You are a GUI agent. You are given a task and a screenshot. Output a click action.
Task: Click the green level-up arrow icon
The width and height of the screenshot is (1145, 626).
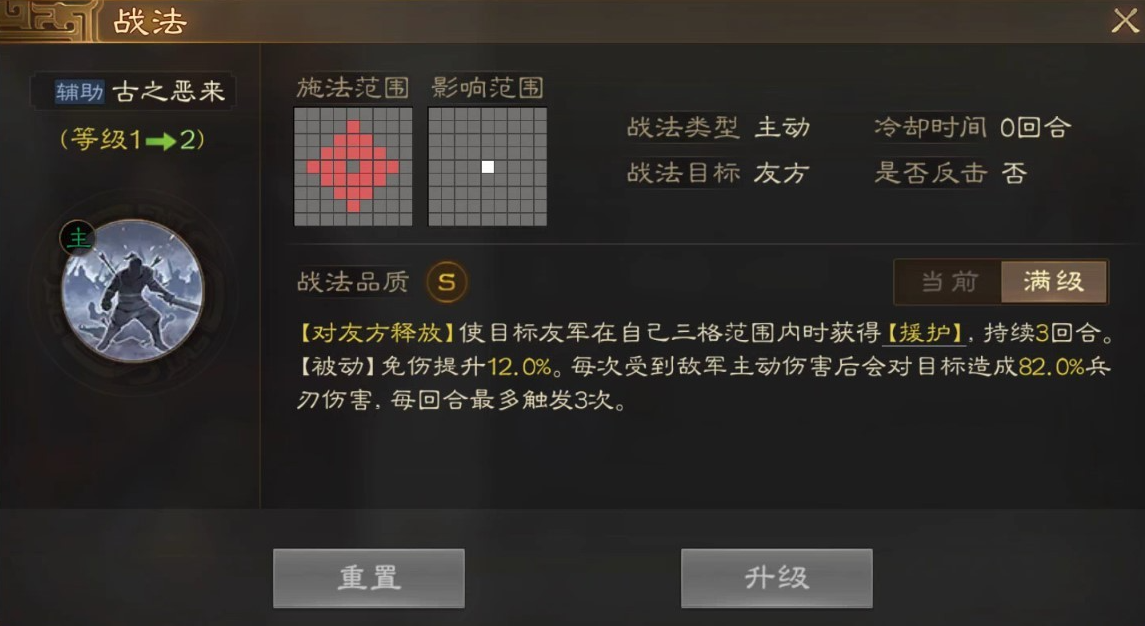161,140
